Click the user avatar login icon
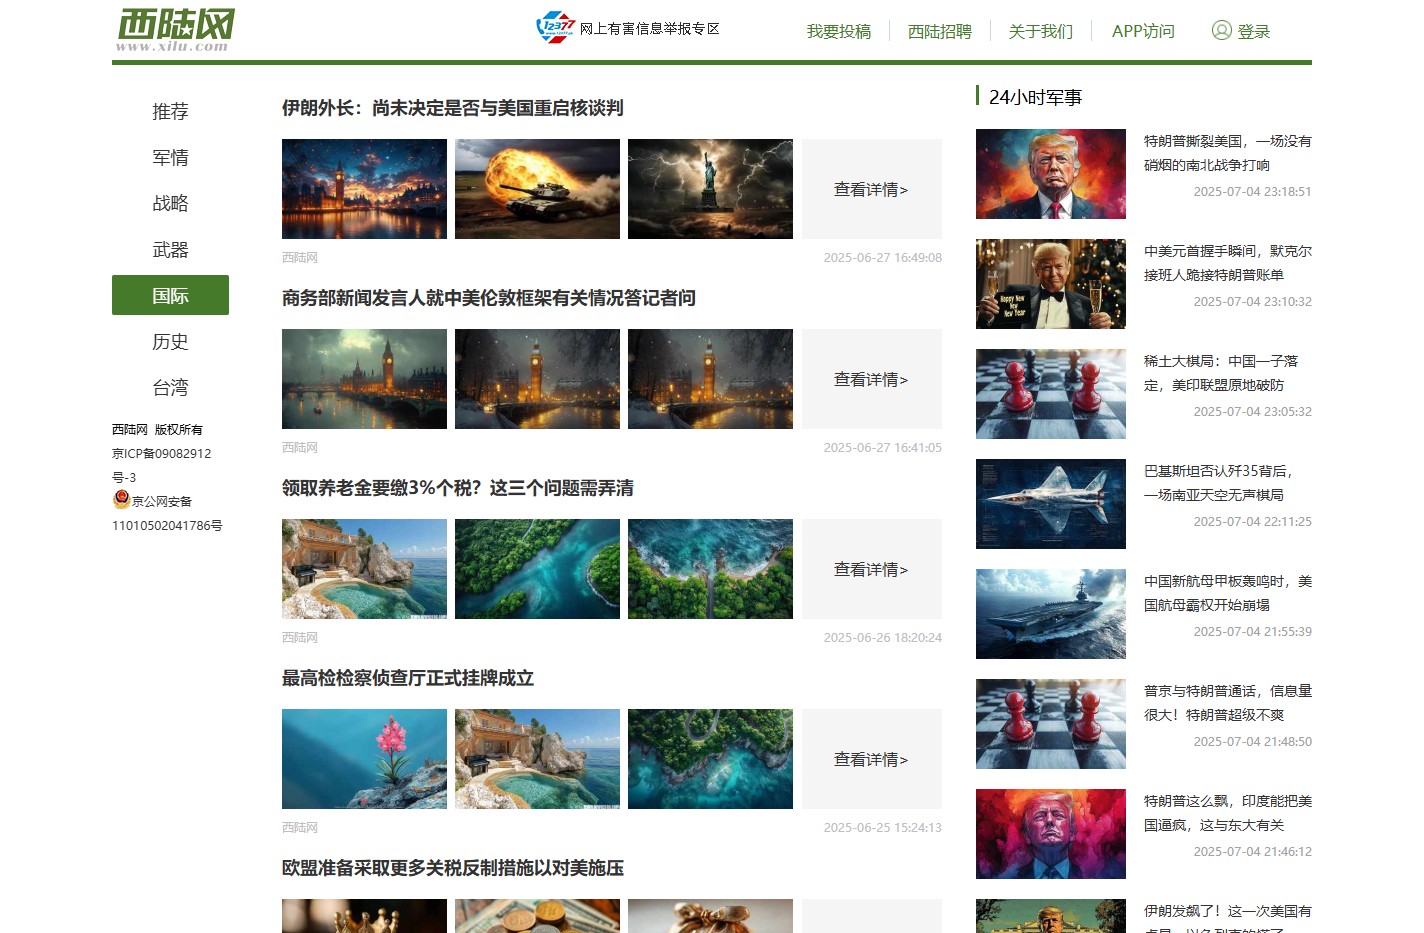Viewport: 1424px width, 933px height. tap(1221, 30)
